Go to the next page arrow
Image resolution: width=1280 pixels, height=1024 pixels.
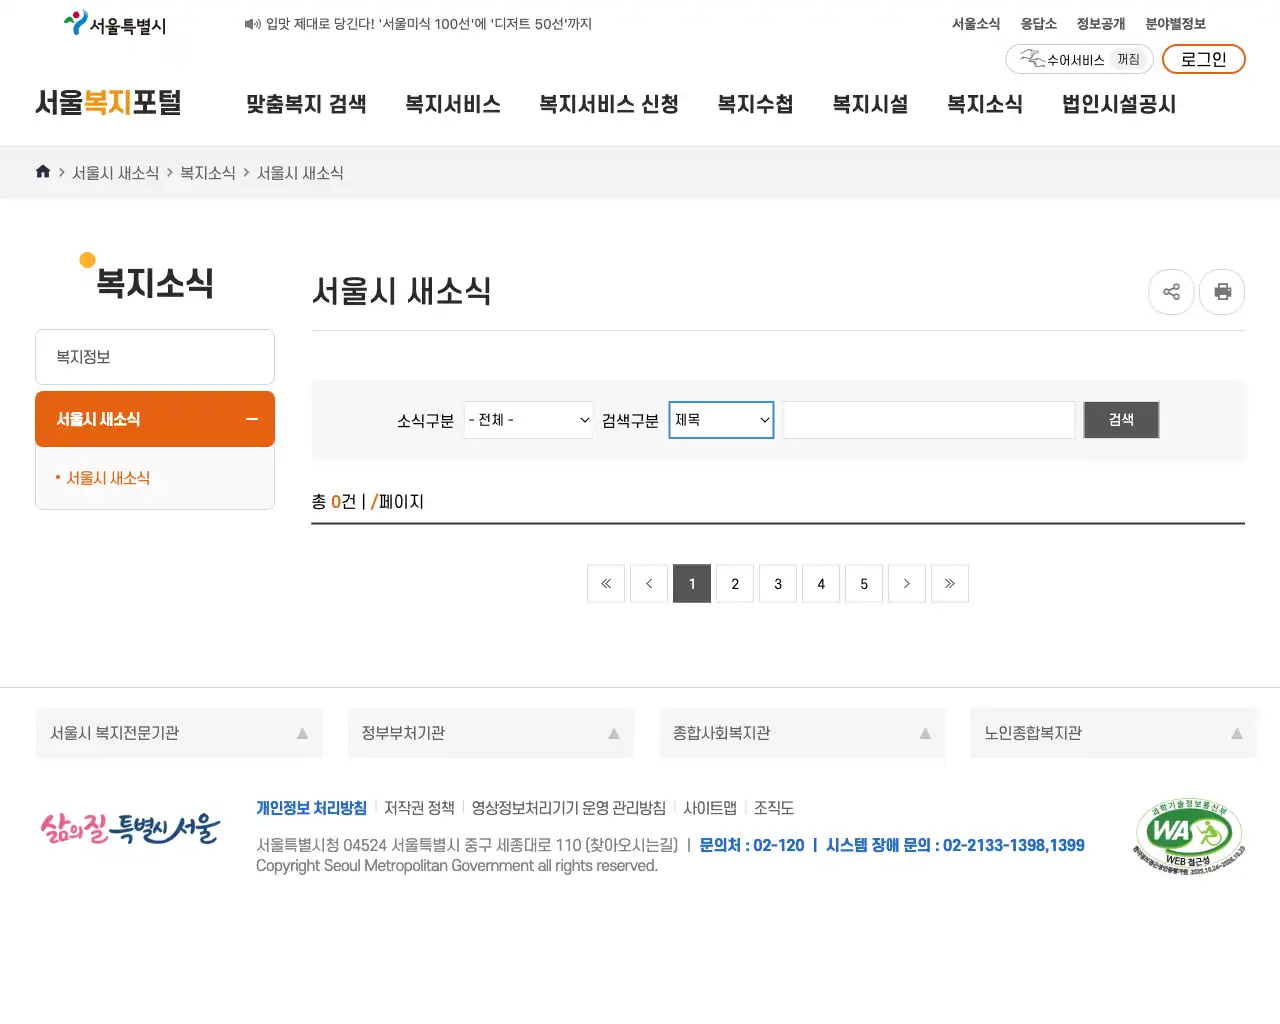pos(907,584)
